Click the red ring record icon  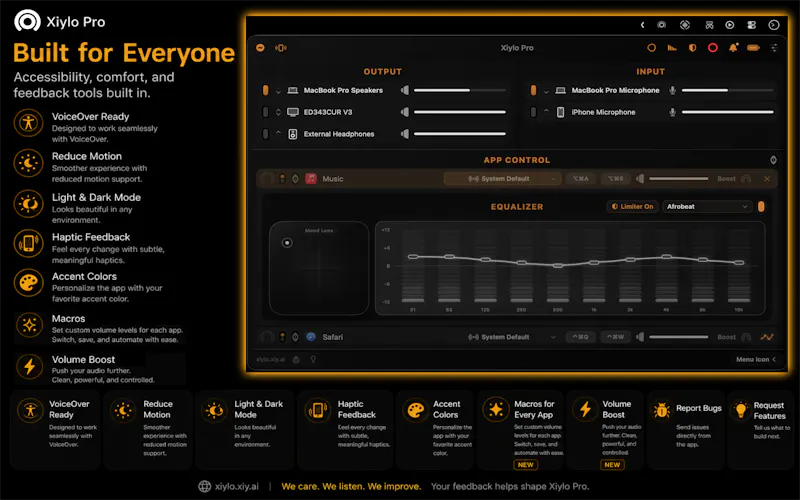713,47
